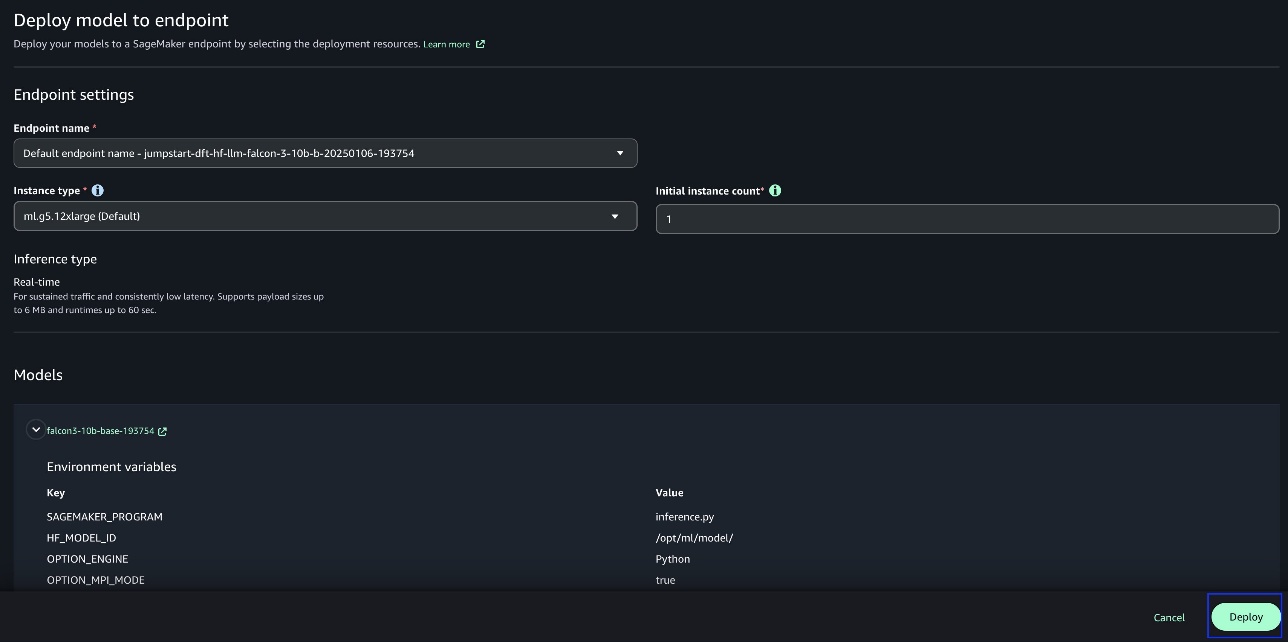Click external link icon beside Learn more
Screen dimensions: 1288x642
point(480,44)
